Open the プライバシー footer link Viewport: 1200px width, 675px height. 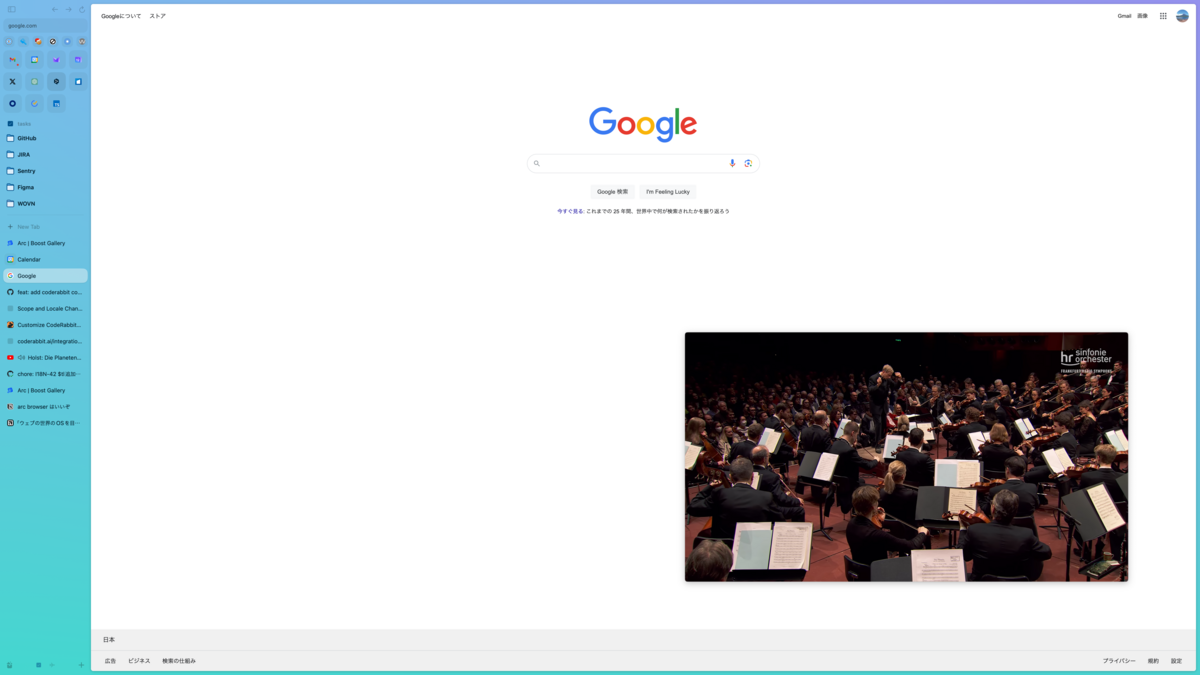click(x=1119, y=661)
